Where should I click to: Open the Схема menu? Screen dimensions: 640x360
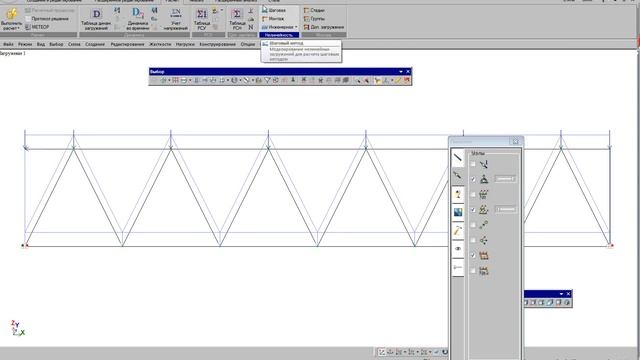click(x=74, y=44)
